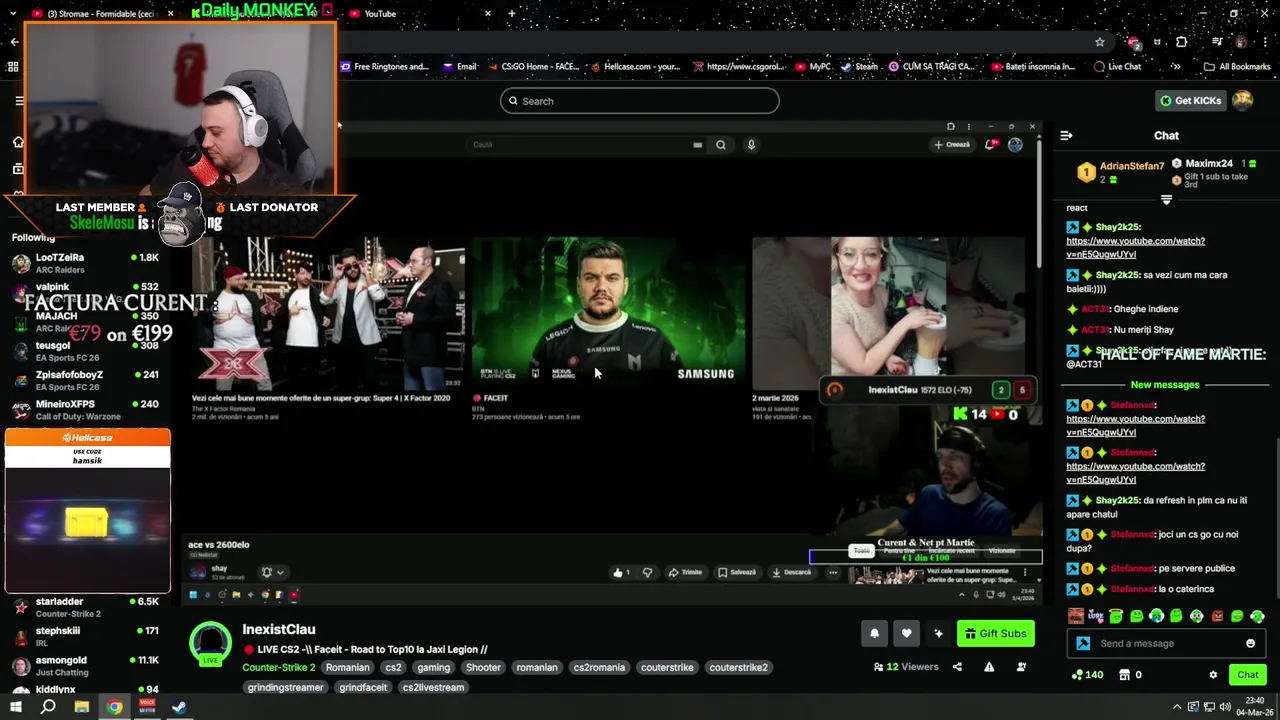Image resolution: width=1280 pixels, height=720 pixels.
Task: Select the cs2livestream tag
Action: tap(433, 687)
